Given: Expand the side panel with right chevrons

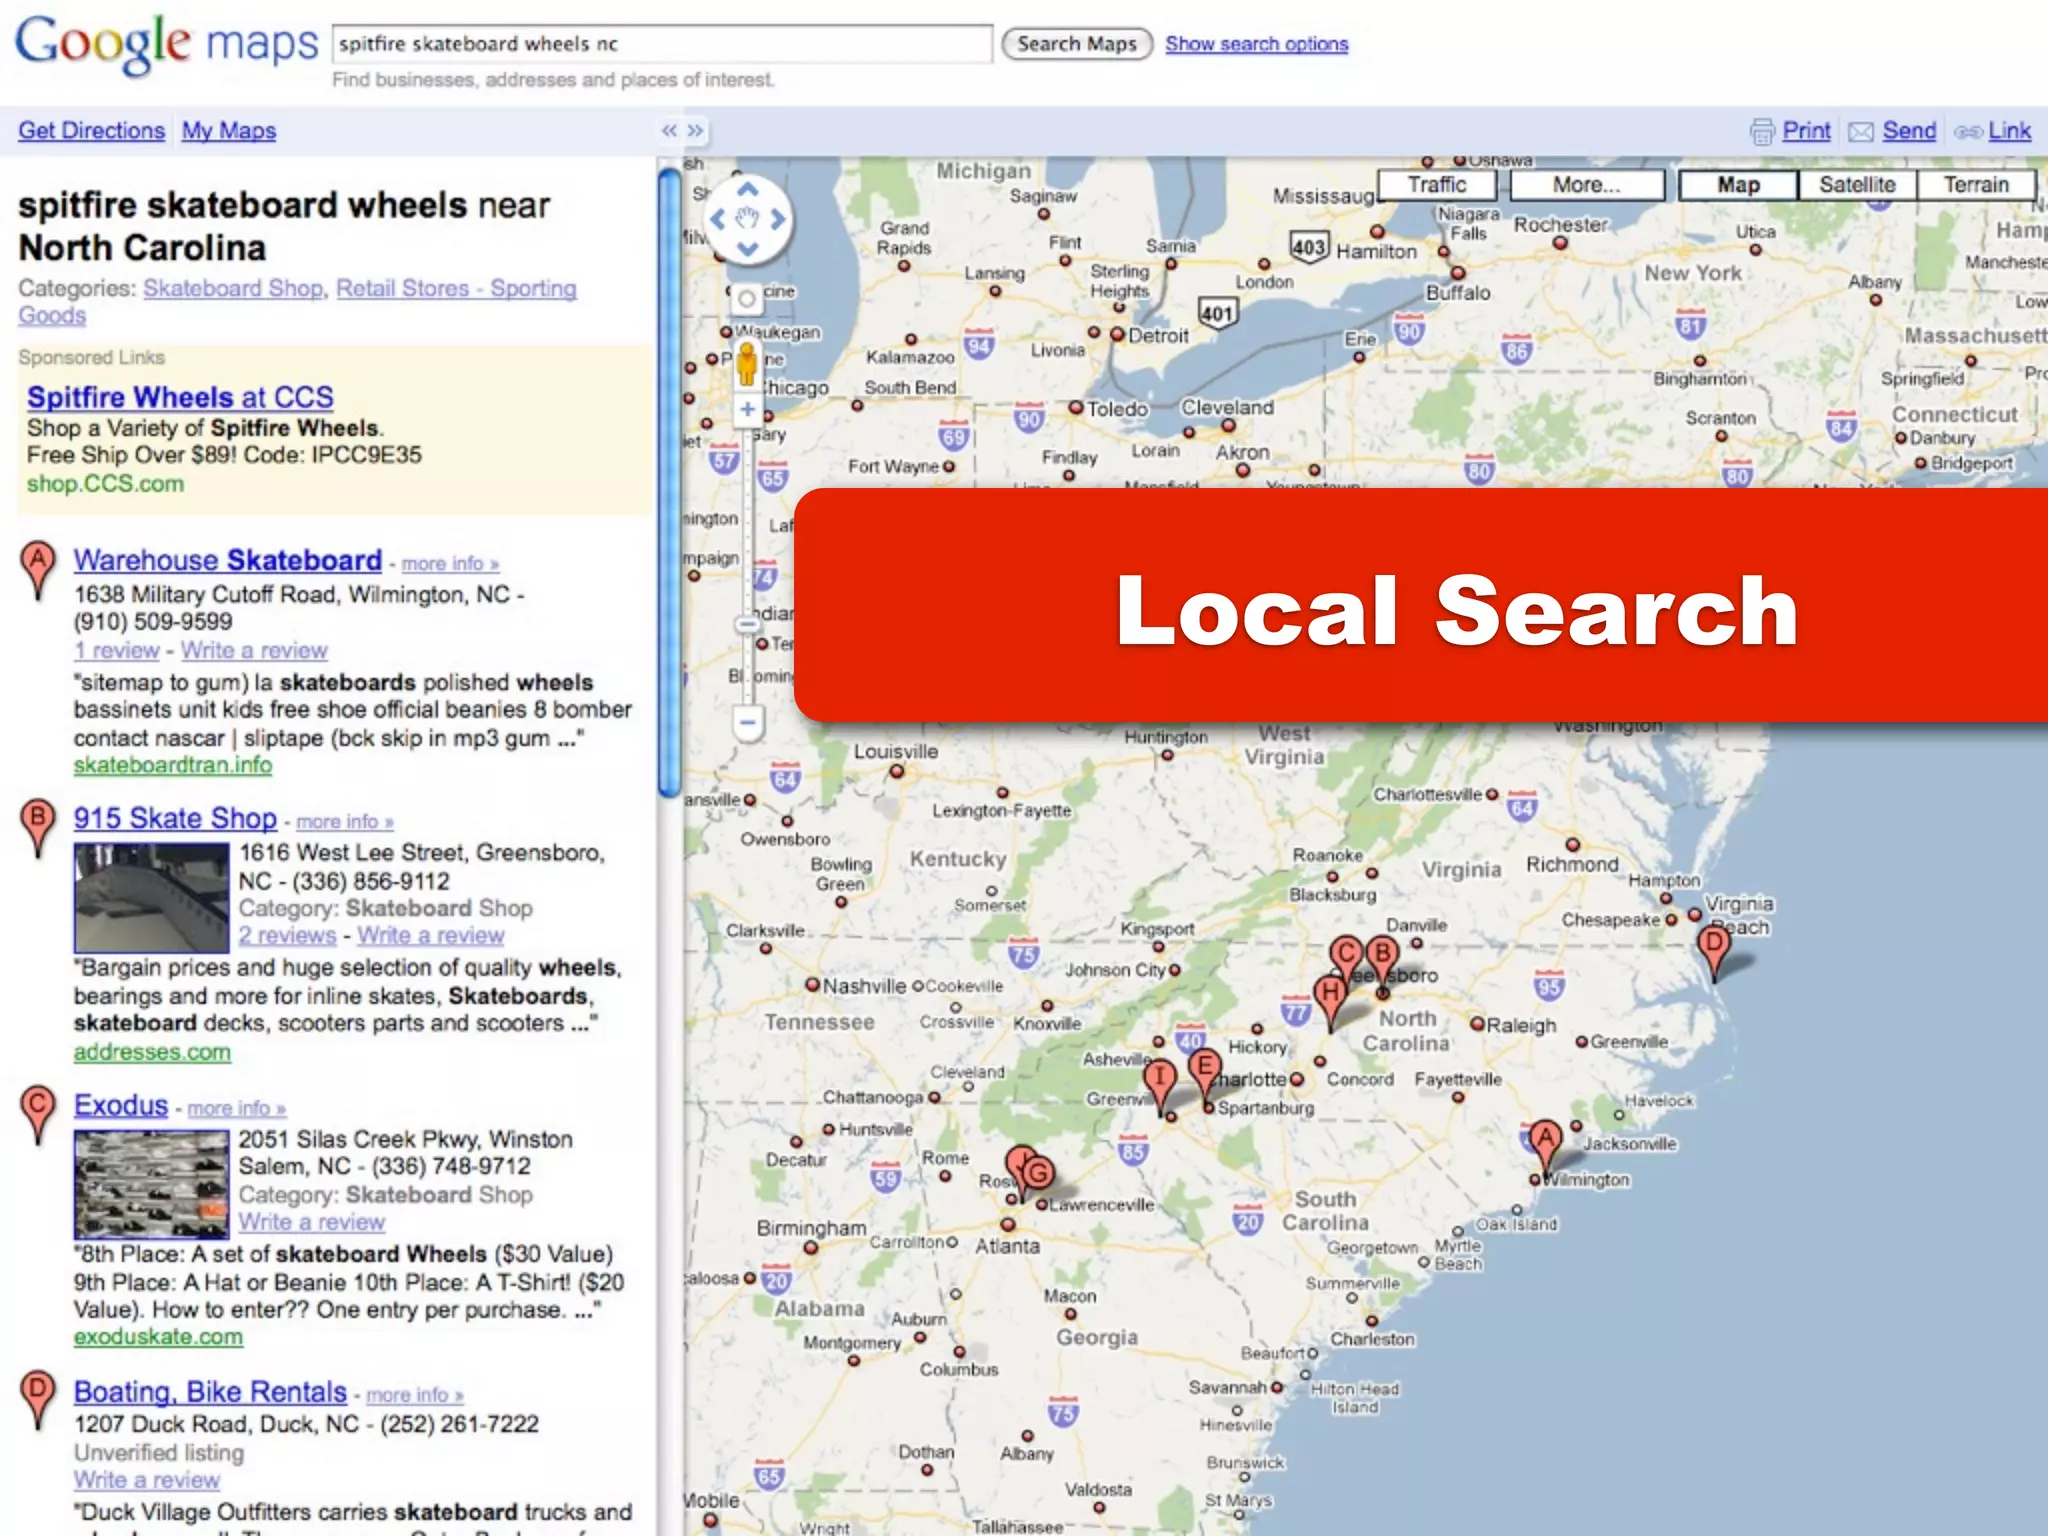Looking at the screenshot, I should click(695, 131).
